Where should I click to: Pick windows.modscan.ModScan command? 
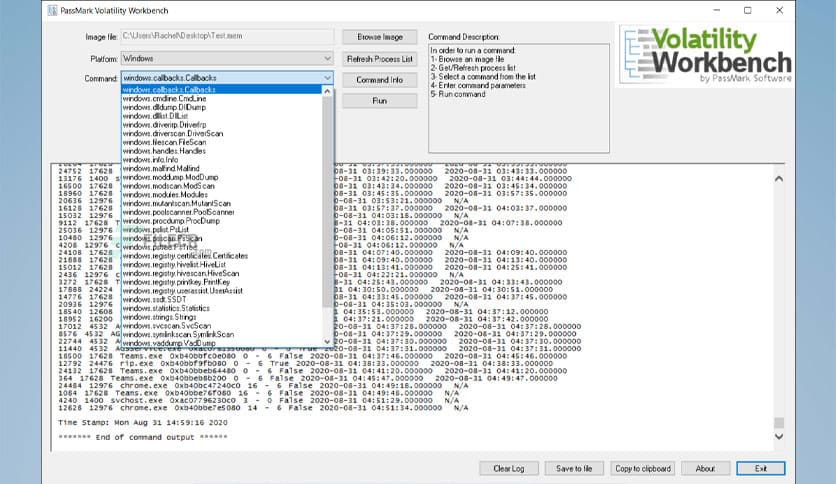(x=221, y=186)
